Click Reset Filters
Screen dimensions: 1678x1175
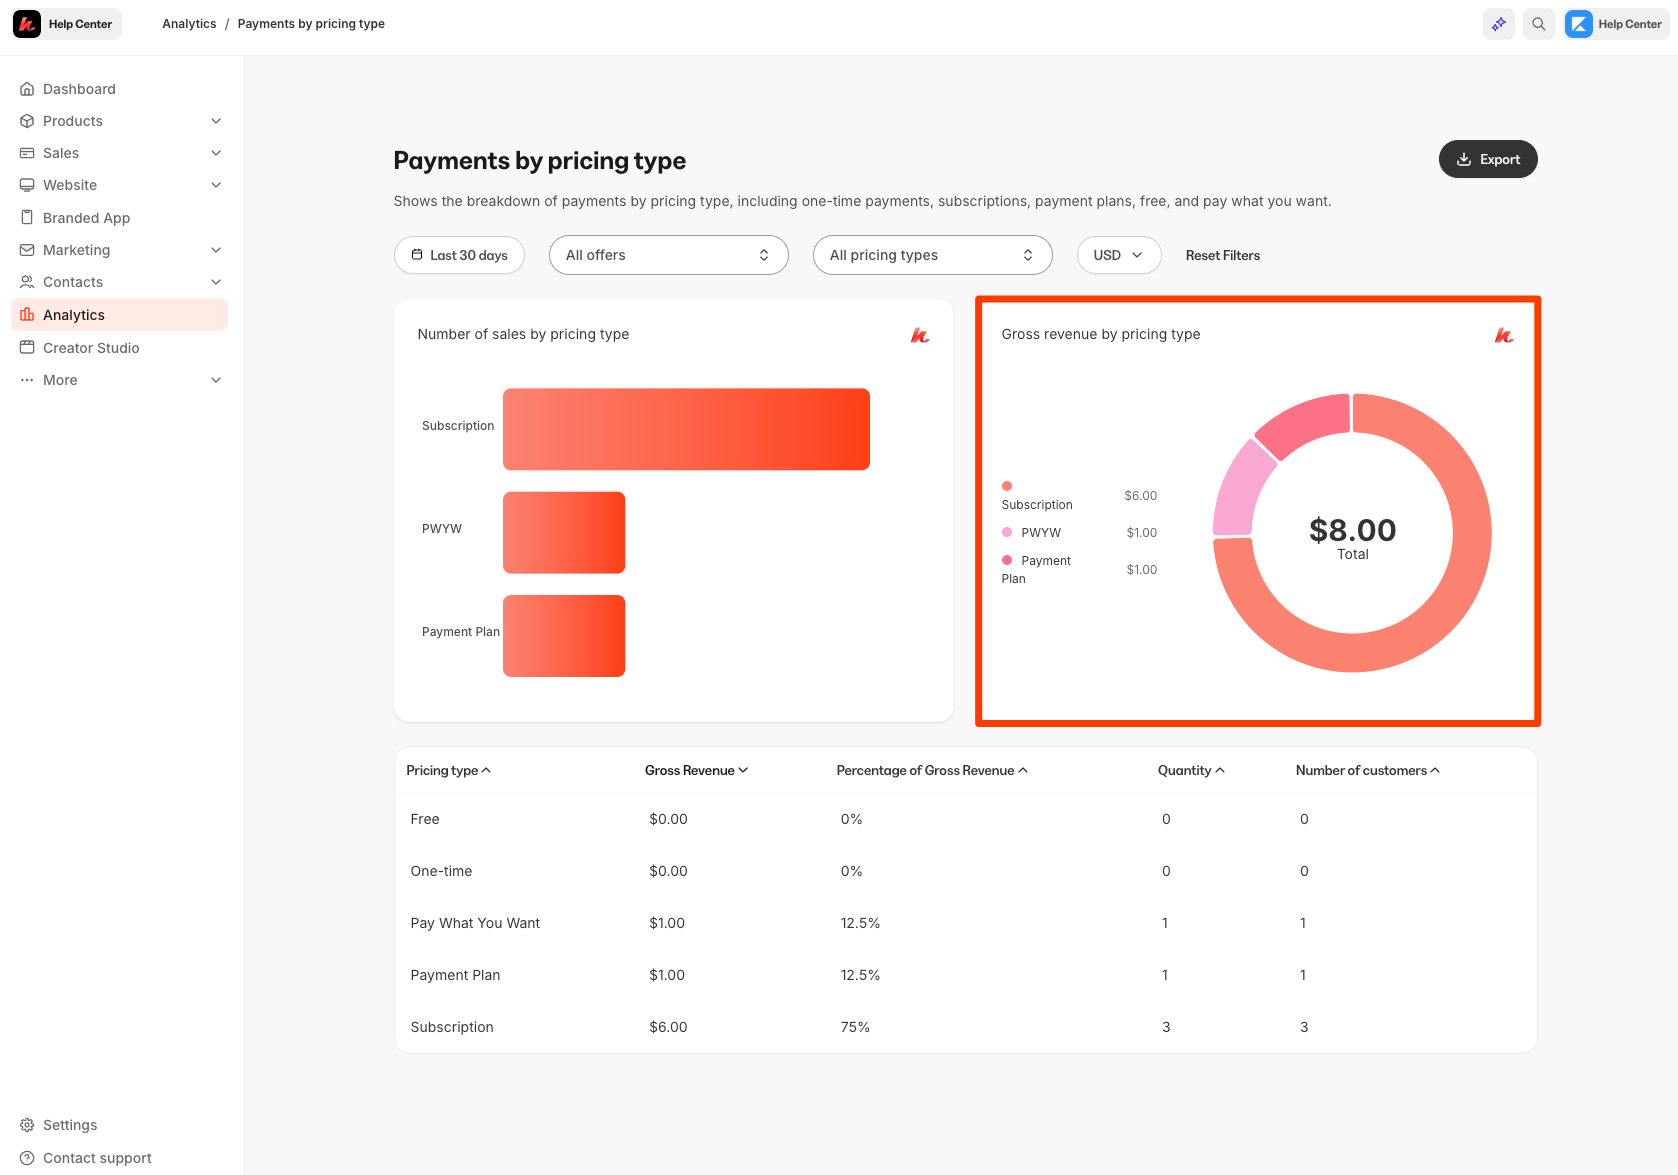(1222, 255)
